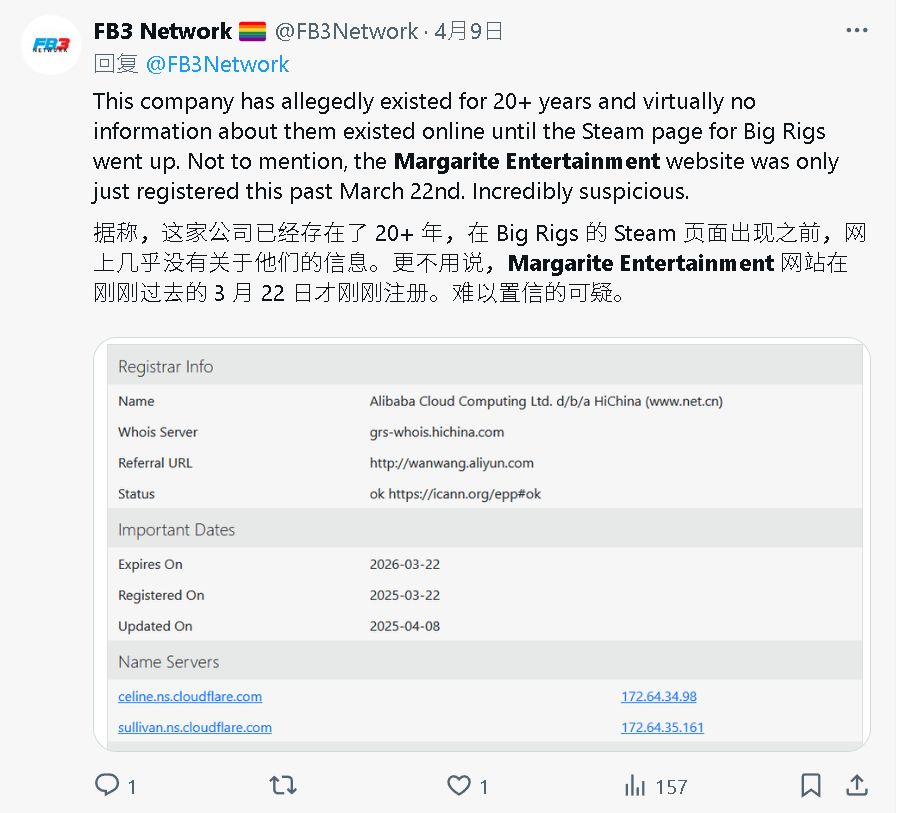Like the tweet with the heart icon
This screenshot has width=897, height=813.
(459, 785)
